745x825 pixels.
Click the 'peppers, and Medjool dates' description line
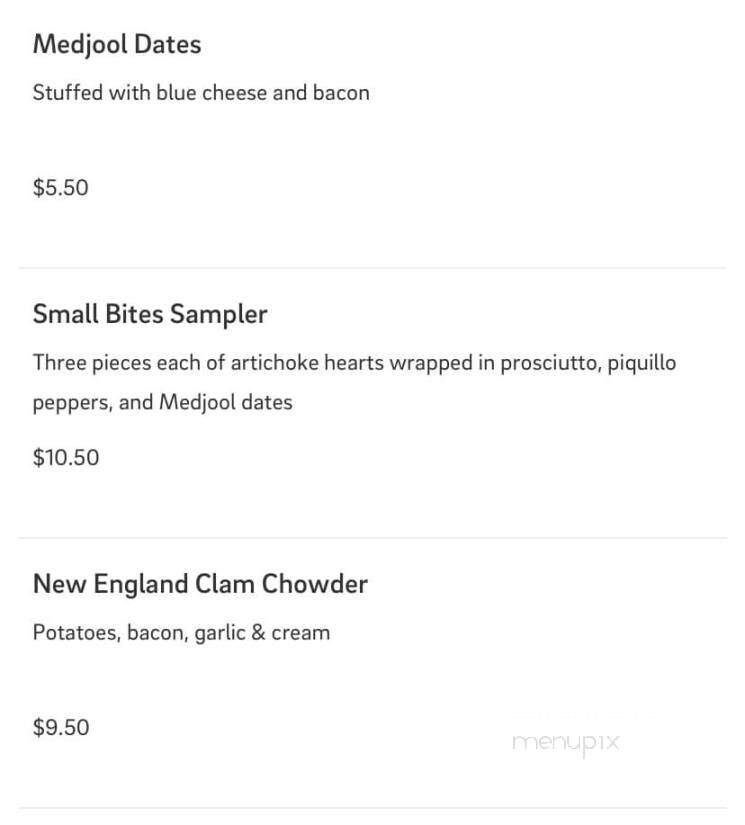[x=163, y=403]
